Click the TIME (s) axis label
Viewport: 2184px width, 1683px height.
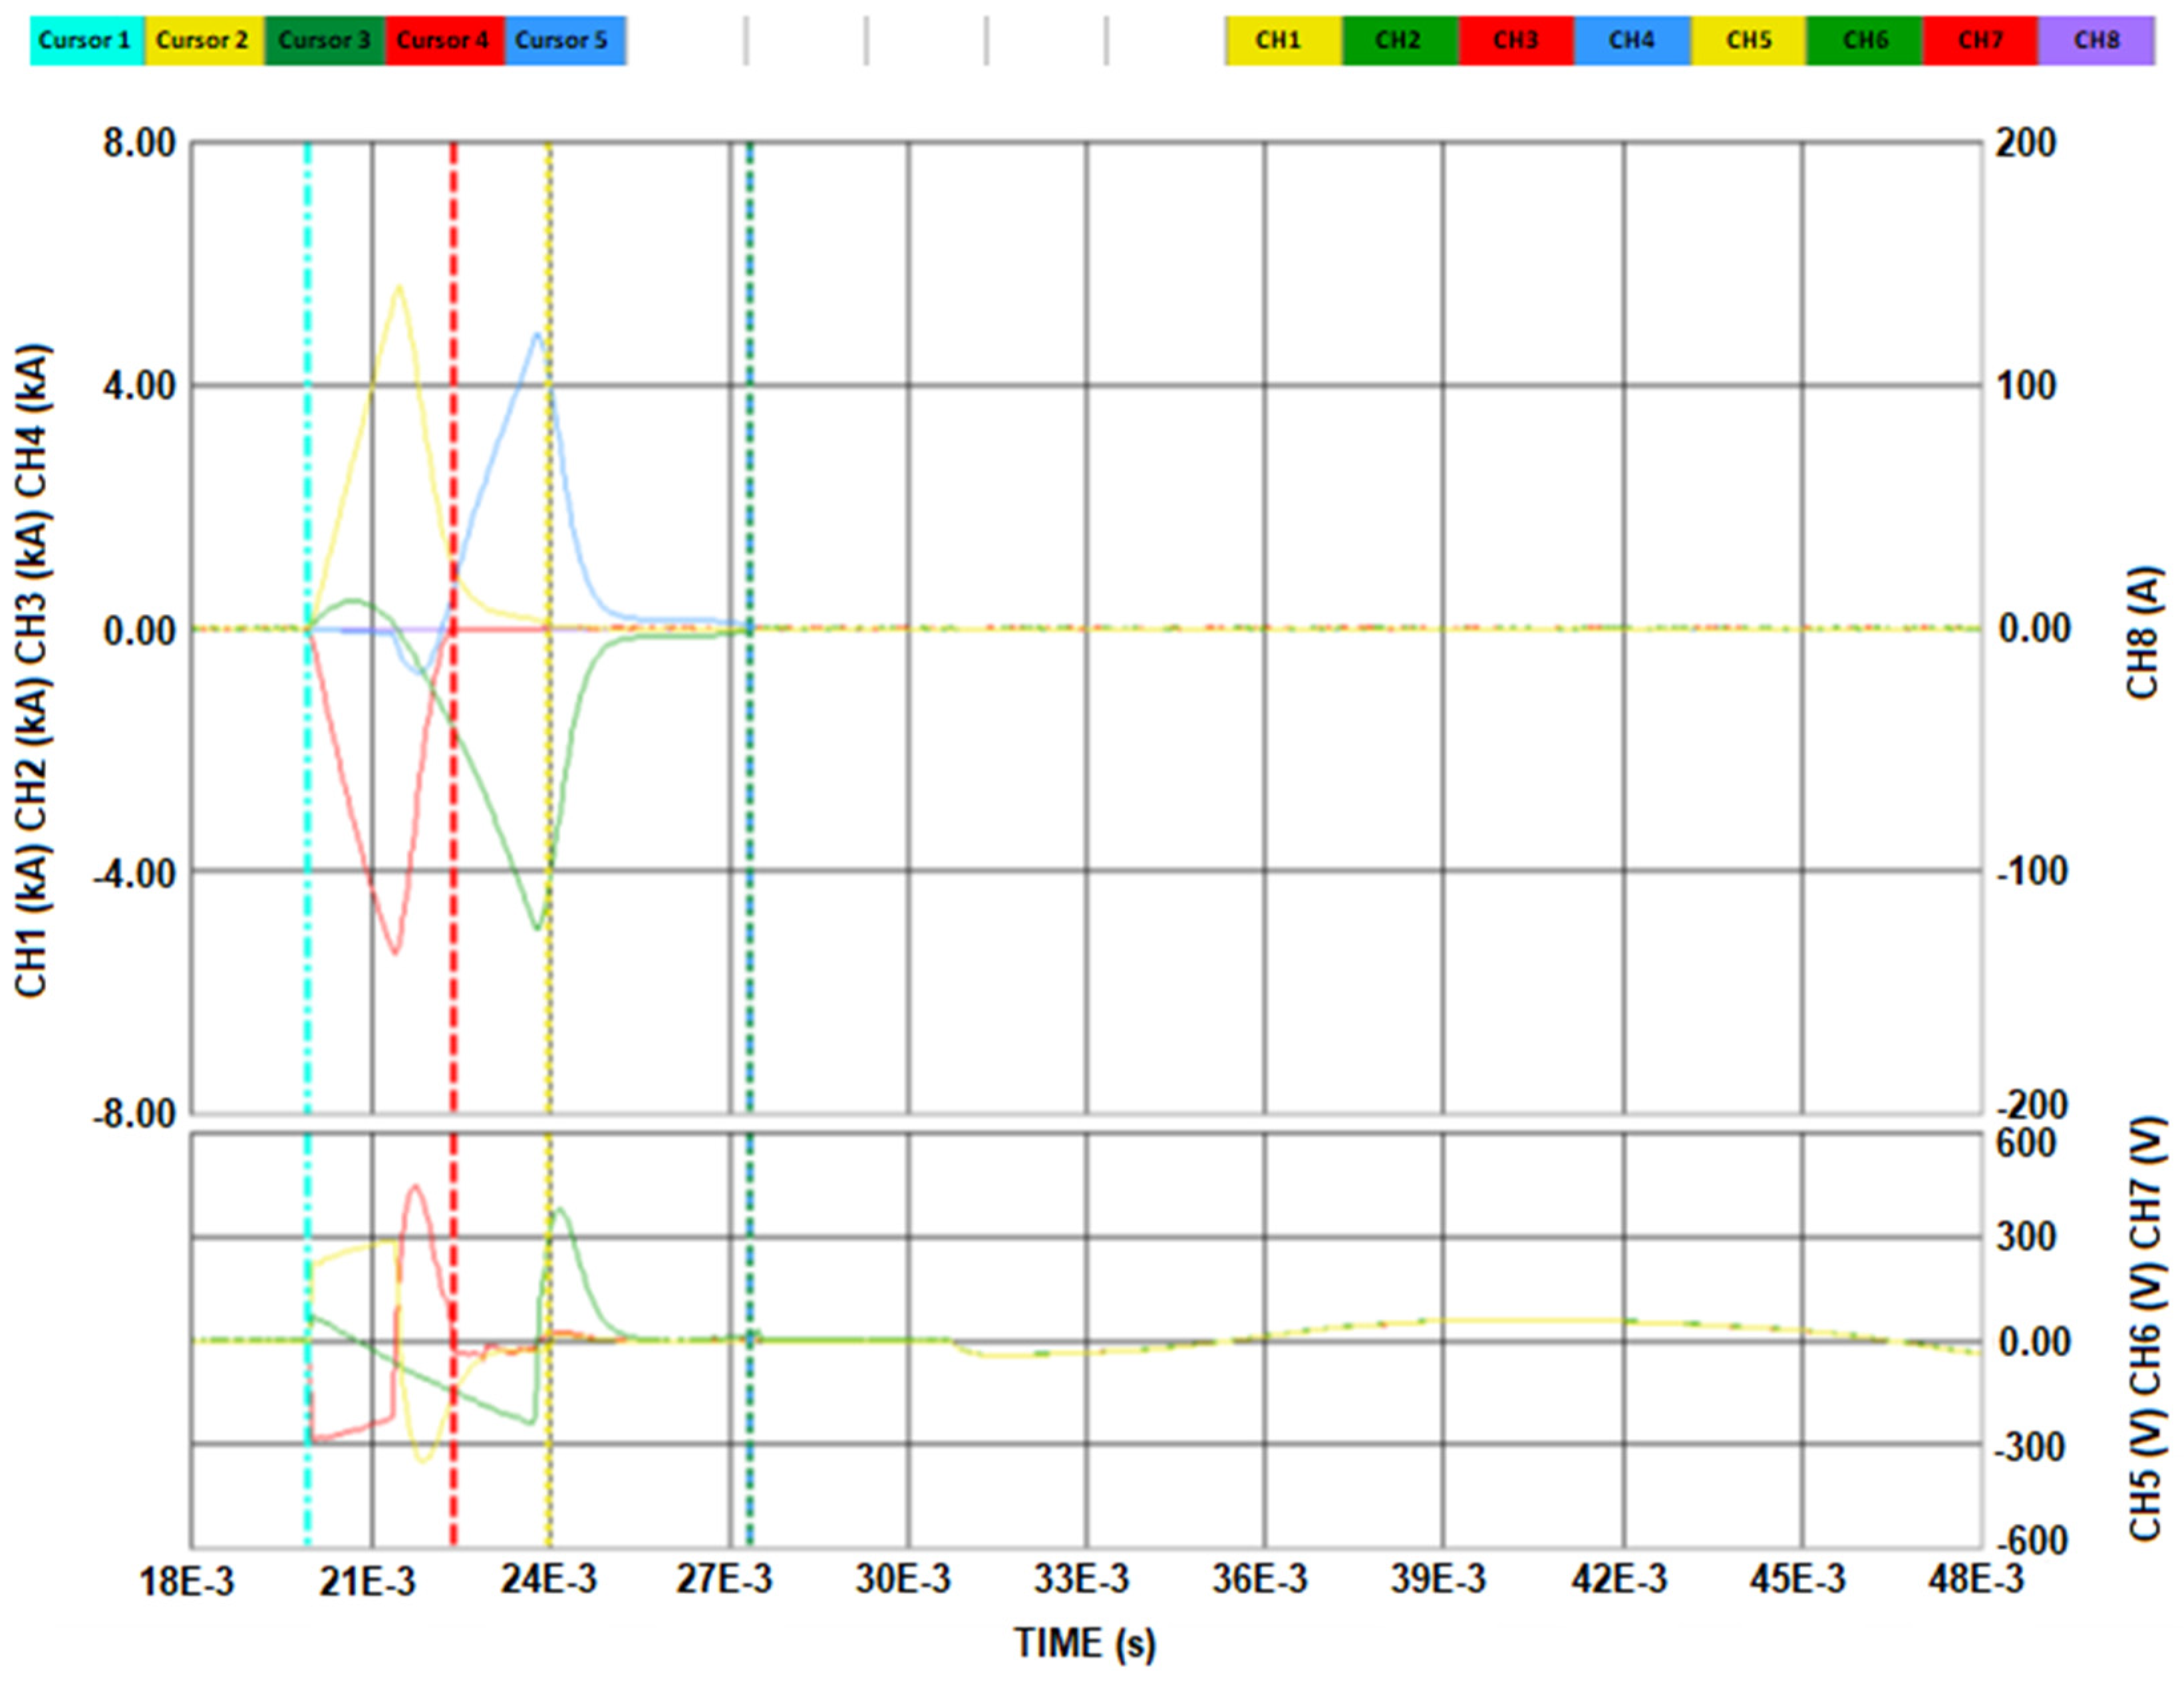tap(1084, 1643)
